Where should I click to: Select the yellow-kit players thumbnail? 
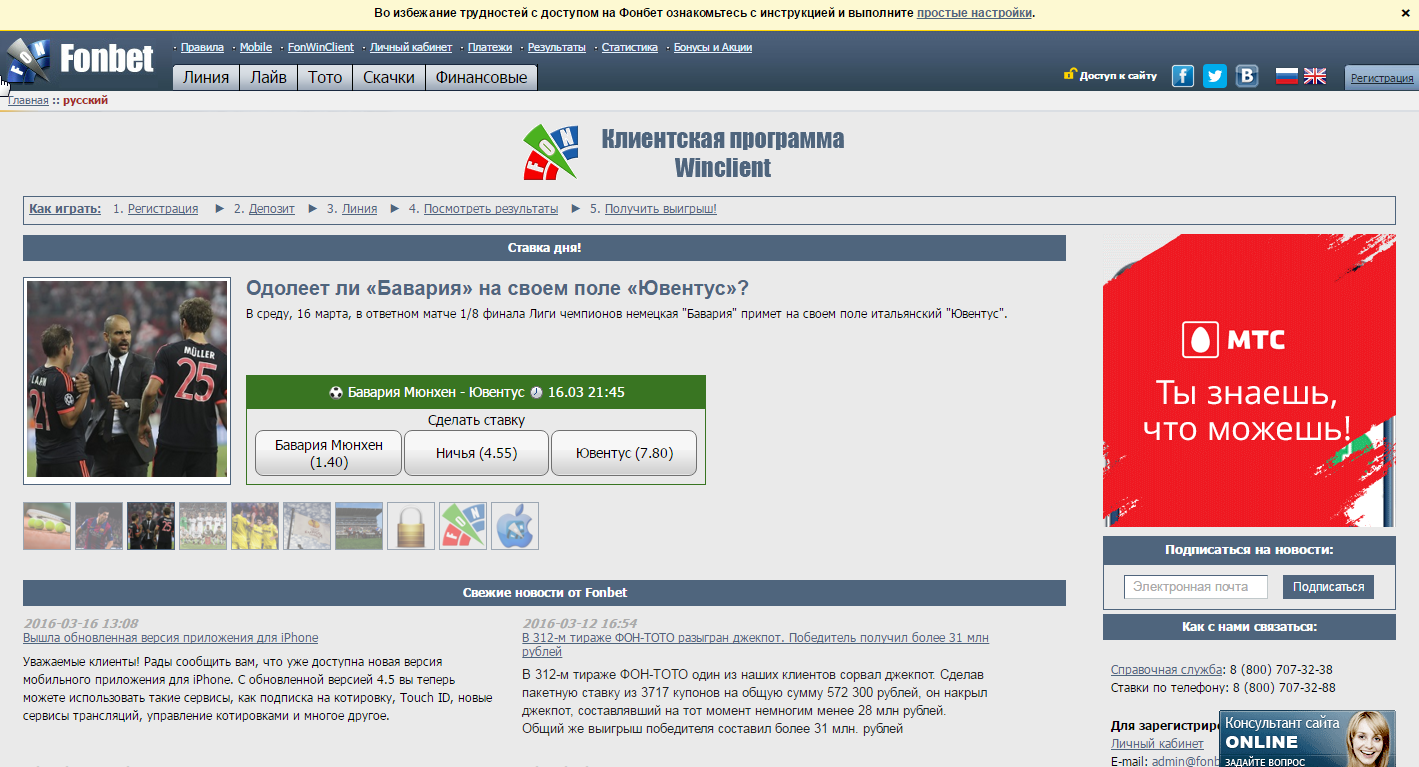pyautogui.click(x=255, y=526)
